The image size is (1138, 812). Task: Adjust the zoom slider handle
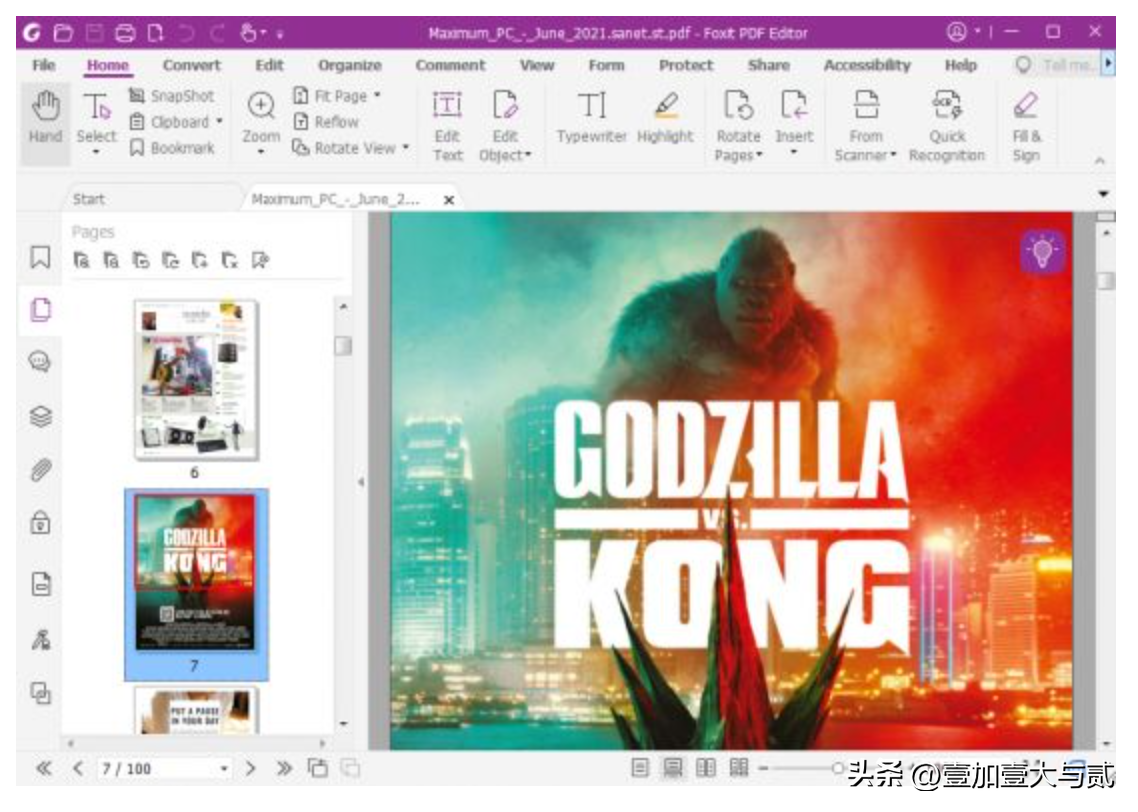pyautogui.click(x=838, y=768)
